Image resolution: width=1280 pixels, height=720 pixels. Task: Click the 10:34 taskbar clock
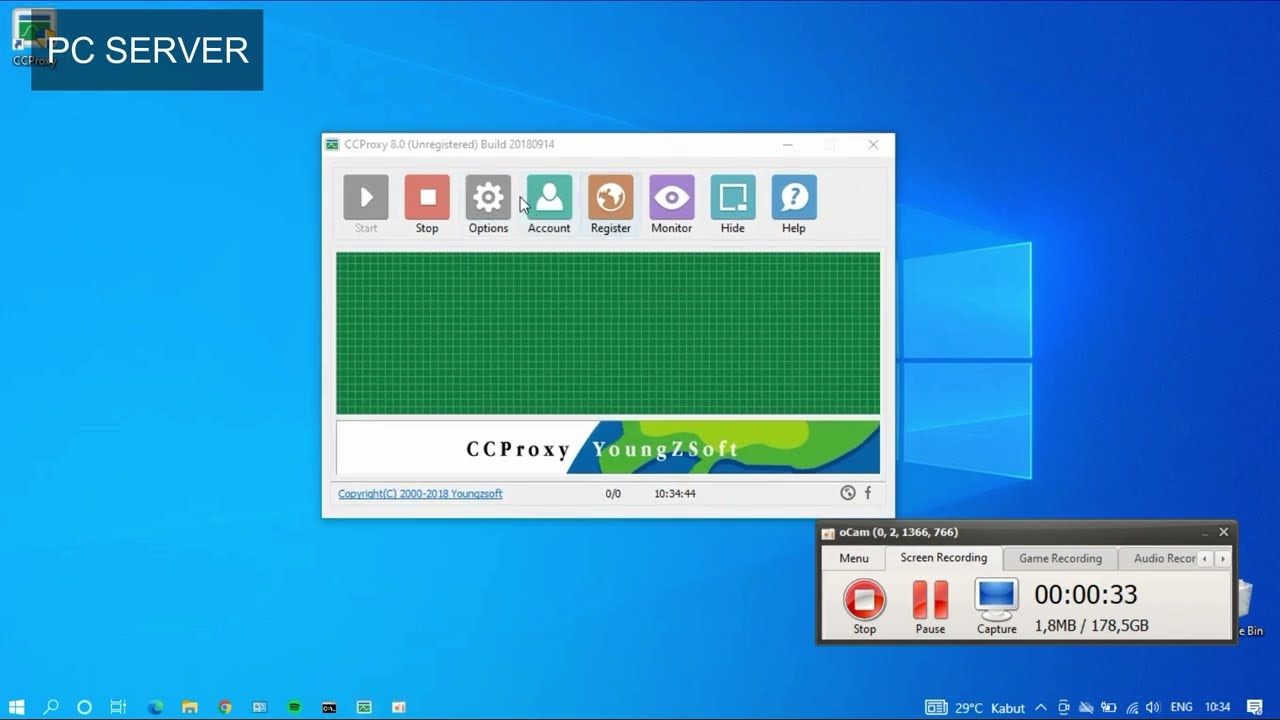pyautogui.click(x=1217, y=708)
